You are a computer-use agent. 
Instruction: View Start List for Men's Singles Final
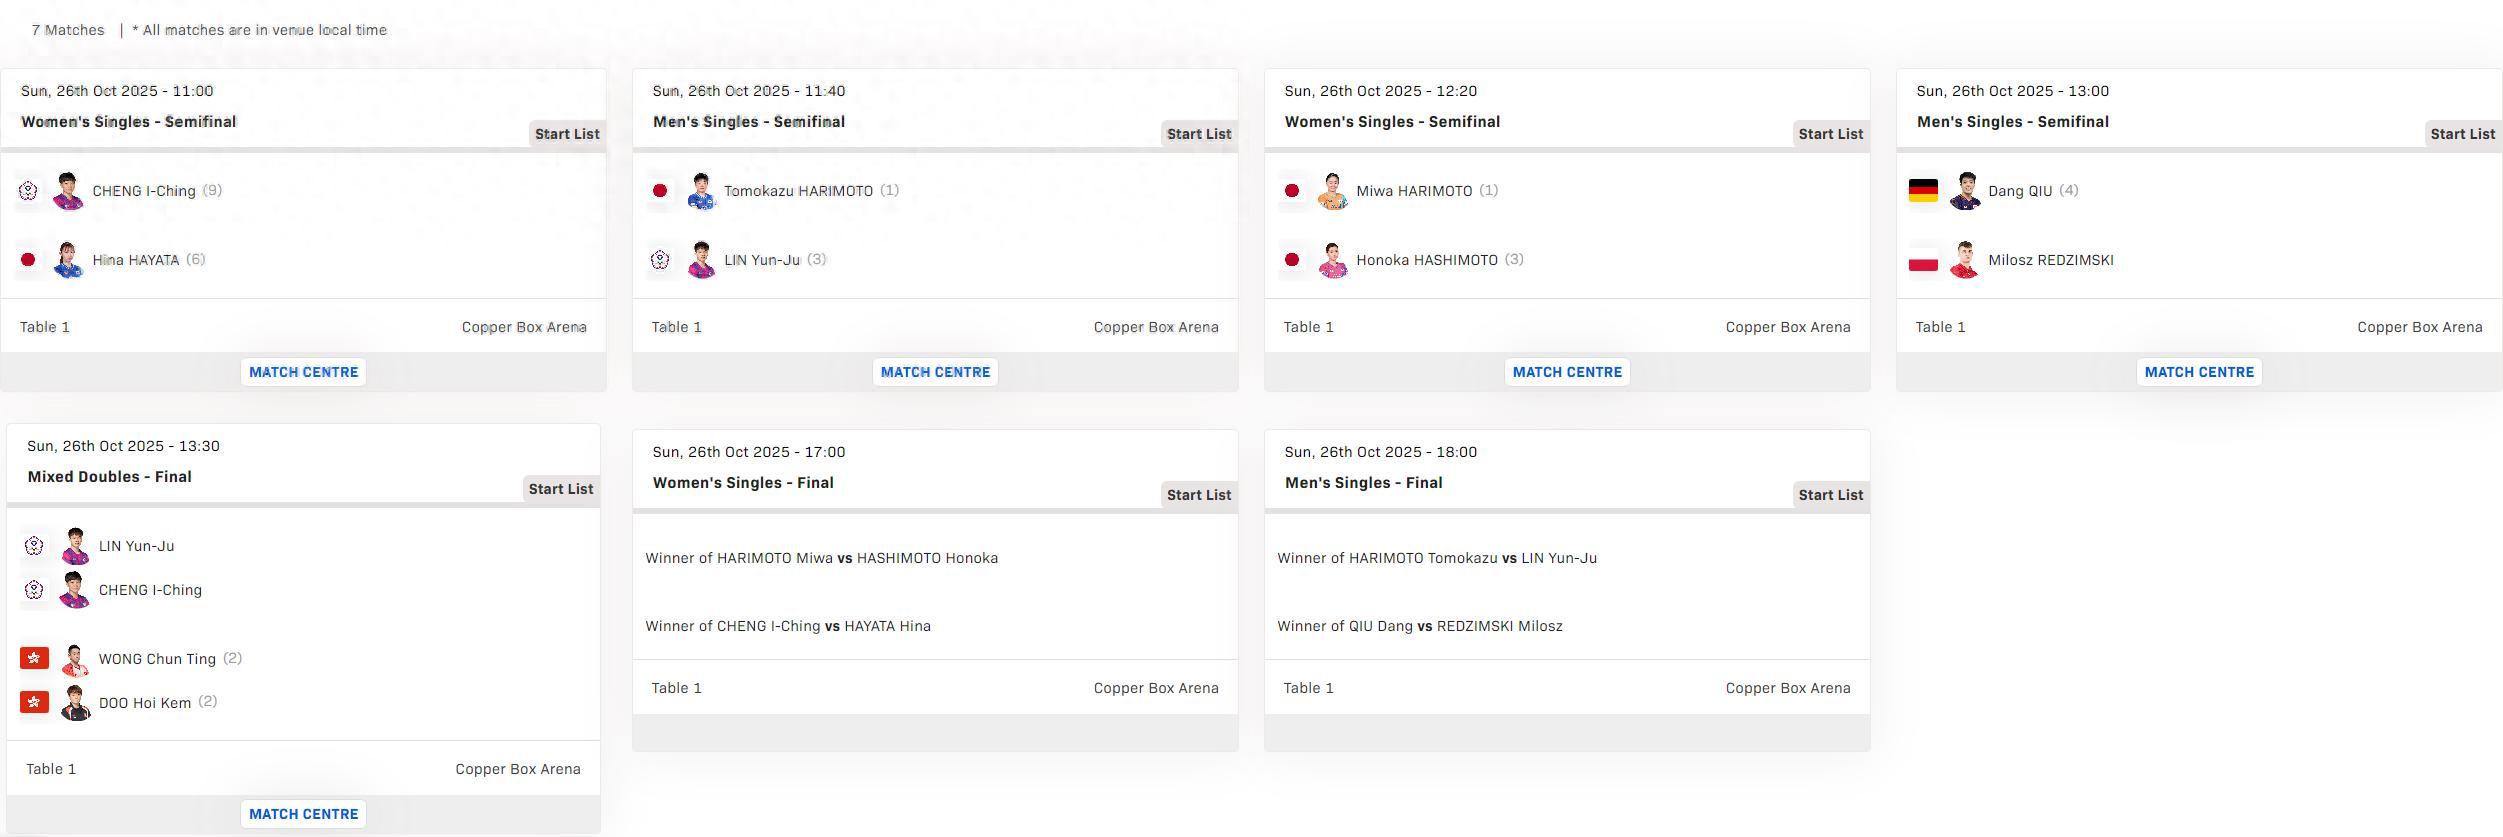point(1830,495)
